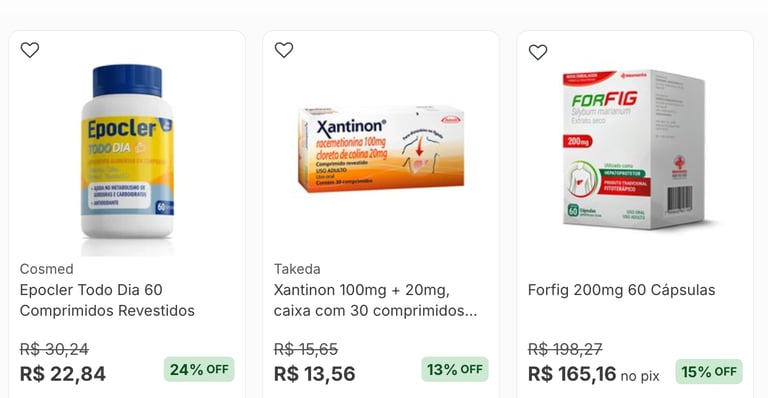Viewport: 768px width, 398px height.
Task: Click the 15% OFF discount badge
Action: (x=709, y=372)
